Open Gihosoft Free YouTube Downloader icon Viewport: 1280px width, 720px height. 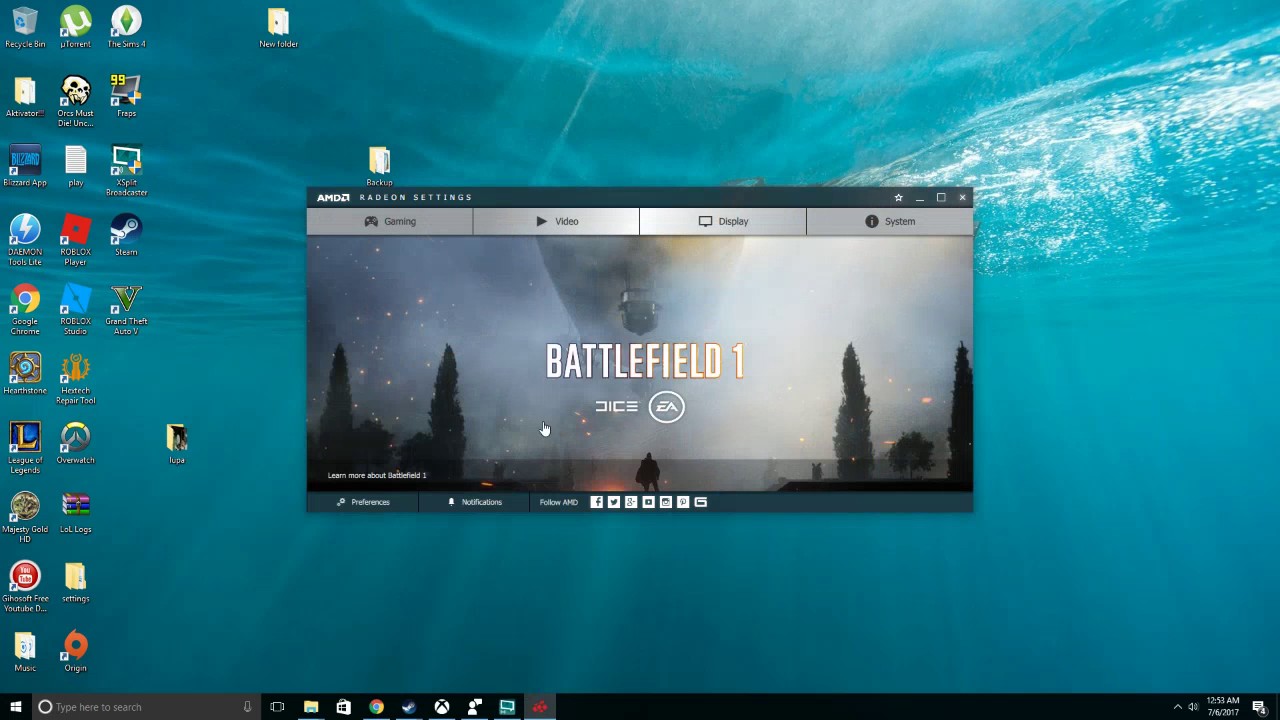pyautogui.click(x=25, y=586)
